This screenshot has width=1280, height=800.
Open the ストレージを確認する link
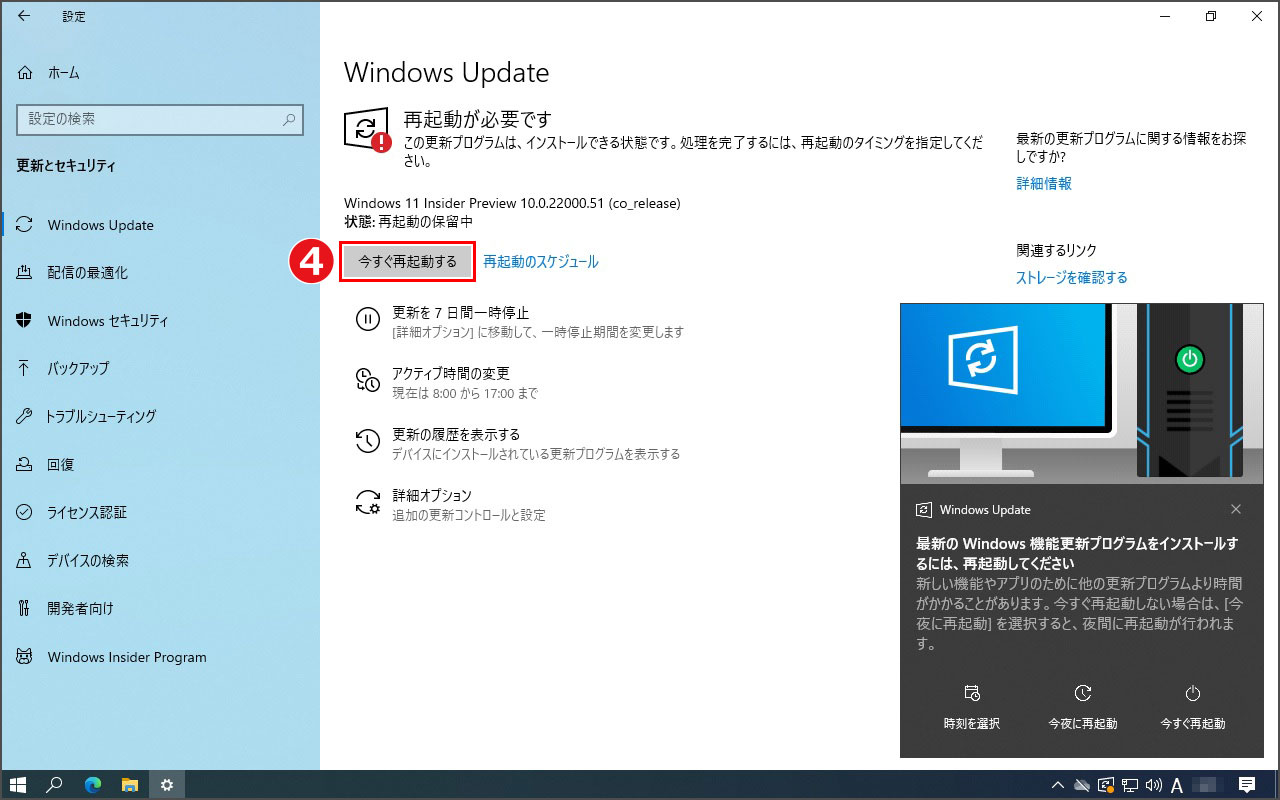tap(1072, 278)
